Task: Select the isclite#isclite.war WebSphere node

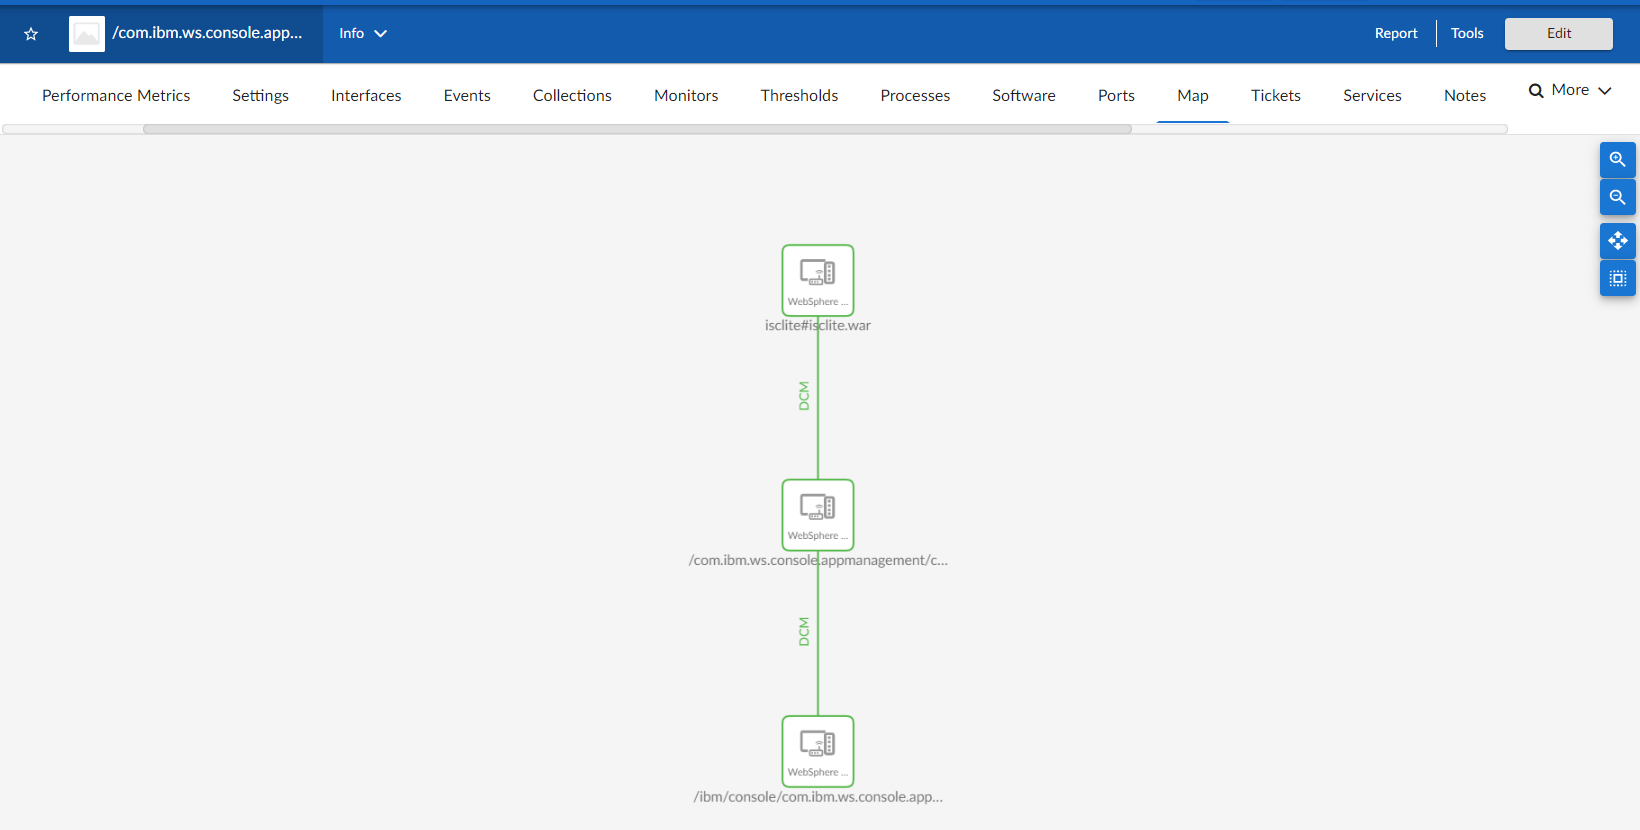Action: pyautogui.click(x=818, y=280)
